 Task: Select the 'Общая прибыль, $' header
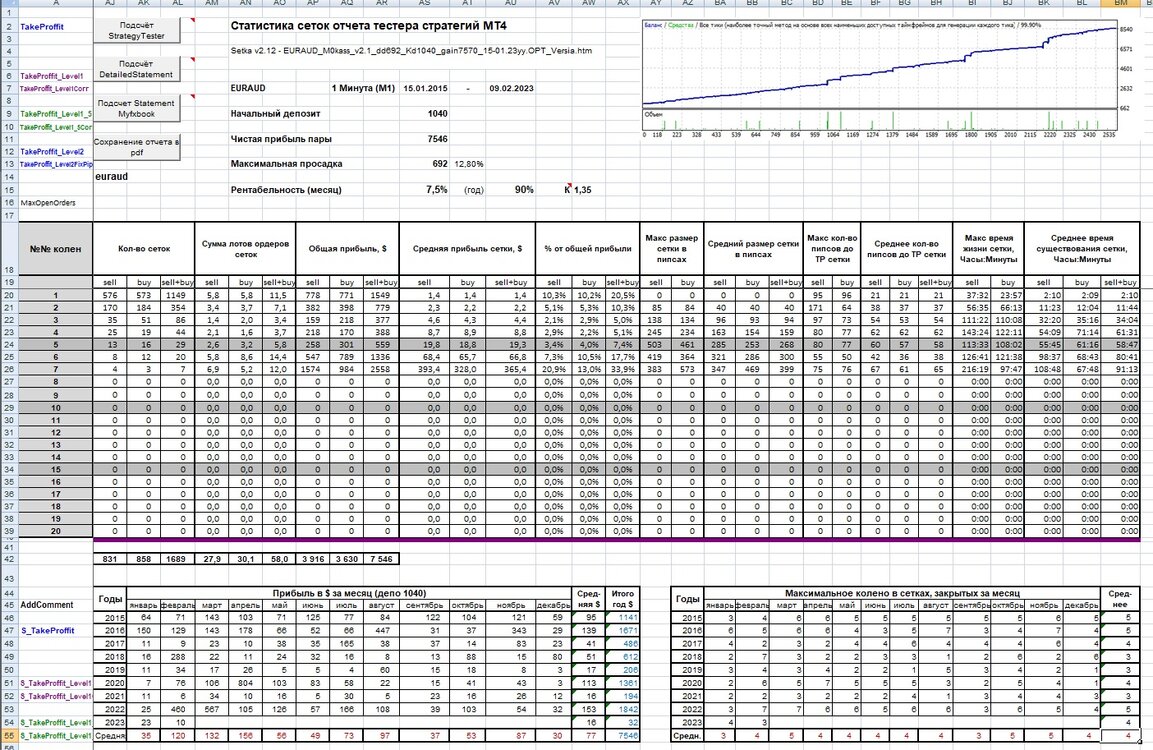[x=348, y=249]
